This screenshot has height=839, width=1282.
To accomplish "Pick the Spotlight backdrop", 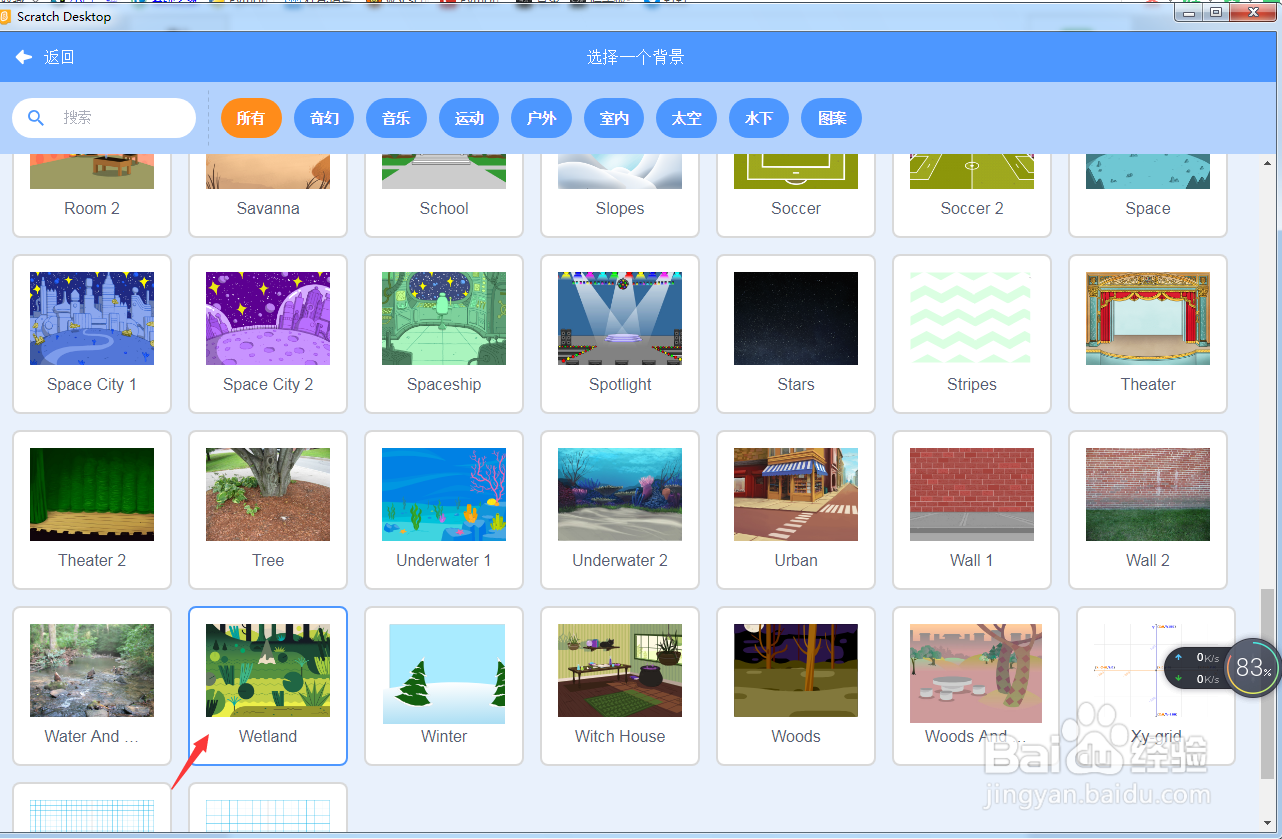I will click(x=620, y=334).
